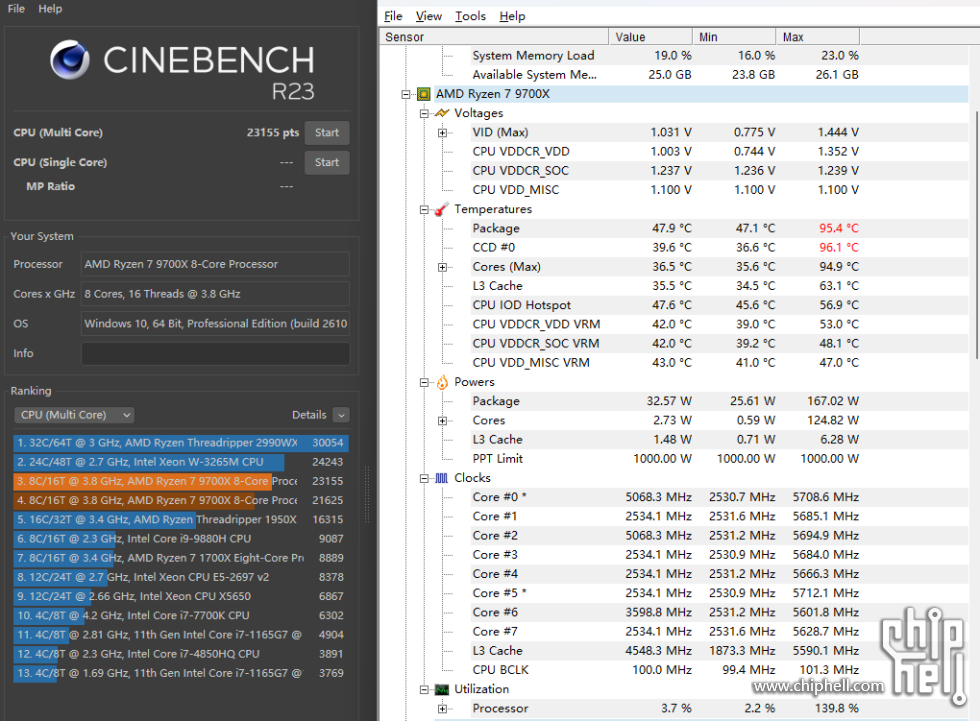The image size is (980, 721).
Task: Click the Min column header
Action: pos(734,37)
